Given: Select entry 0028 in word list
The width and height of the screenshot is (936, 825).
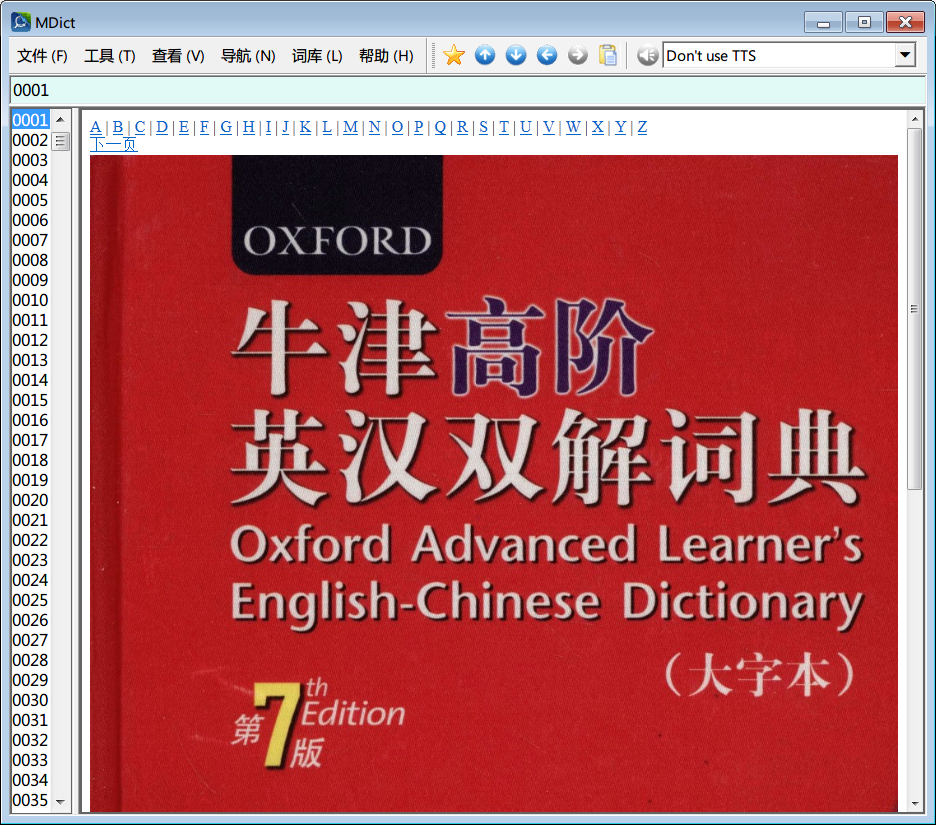Looking at the screenshot, I should click(x=30, y=660).
